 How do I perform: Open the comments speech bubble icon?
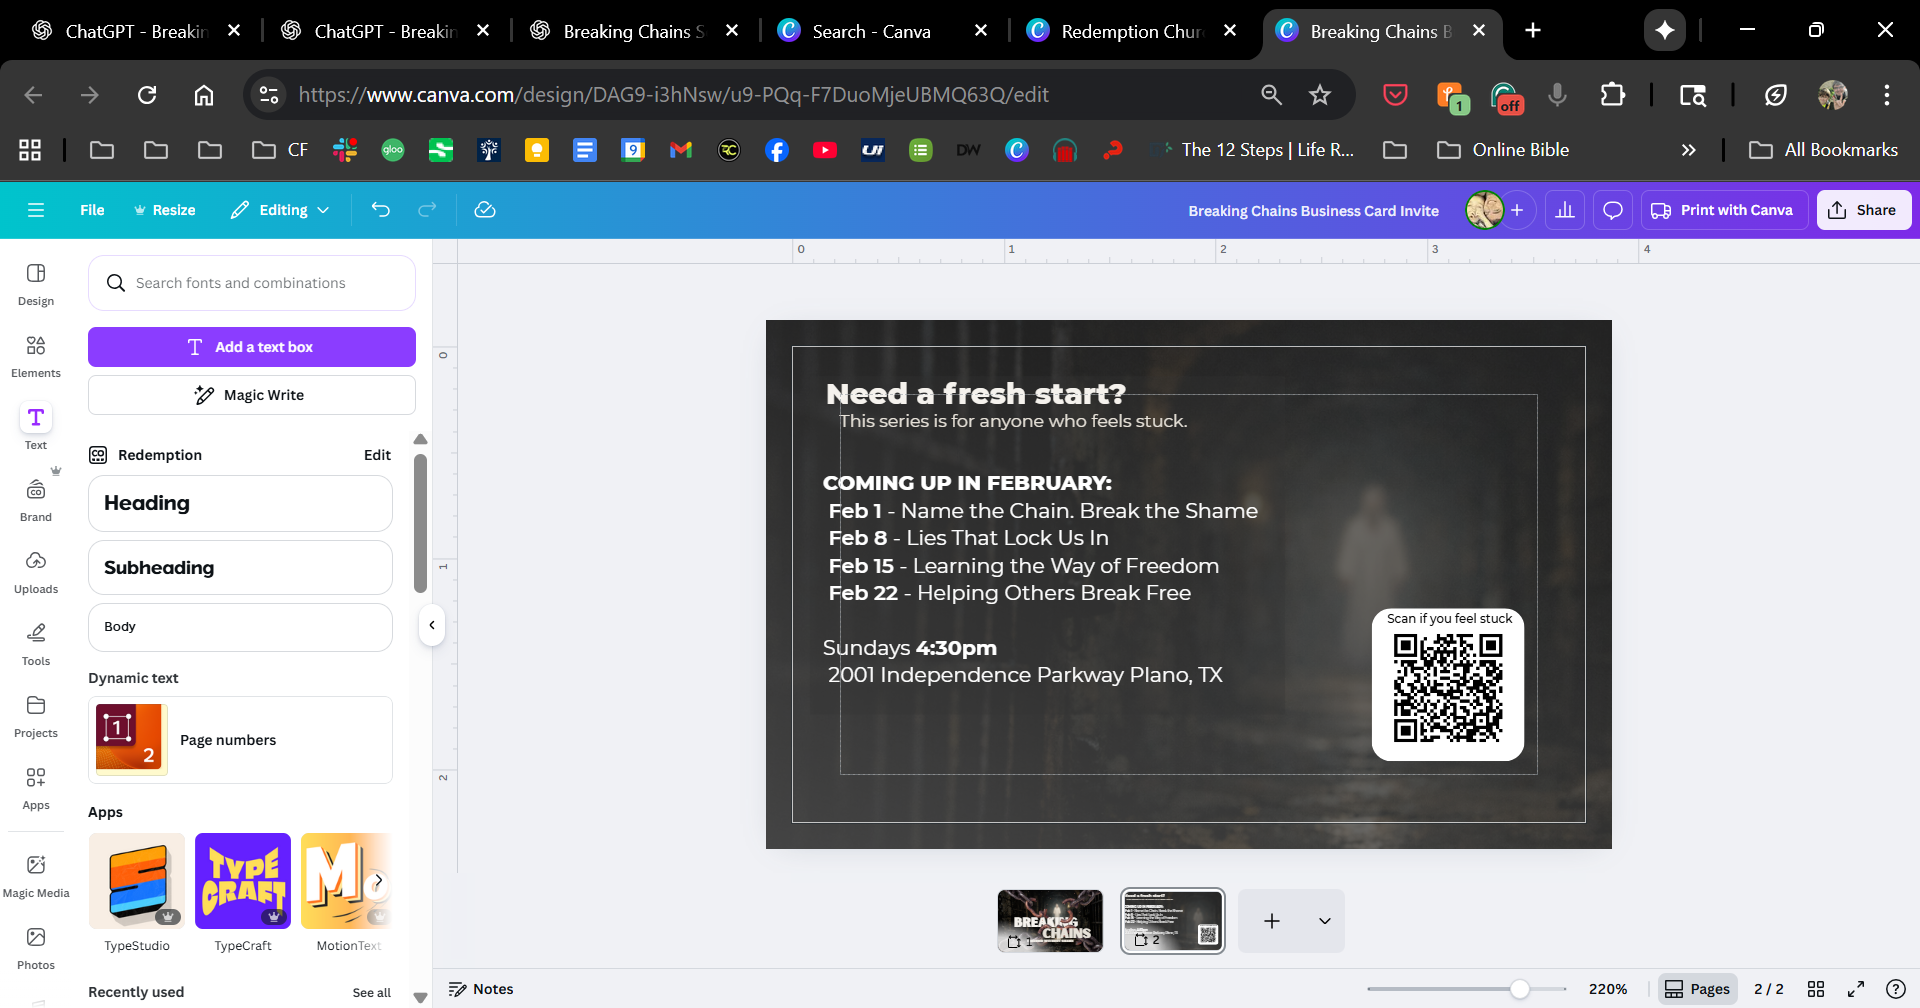[1613, 210]
